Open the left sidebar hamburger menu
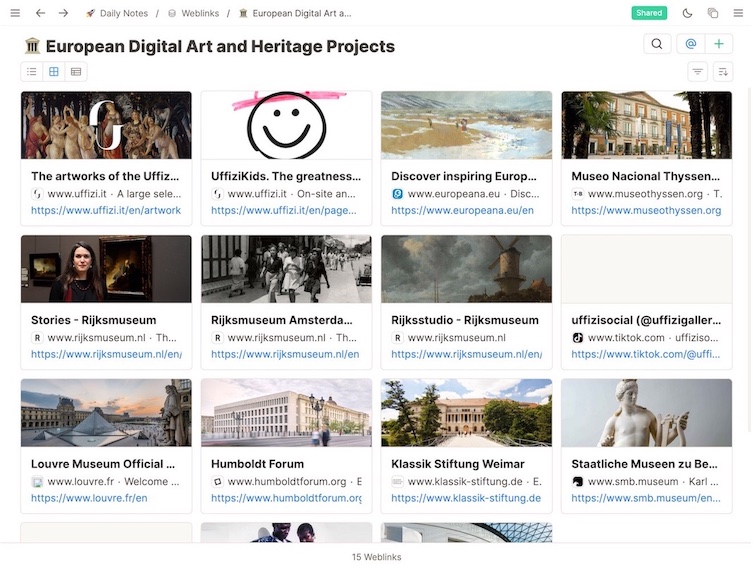 (15, 13)
